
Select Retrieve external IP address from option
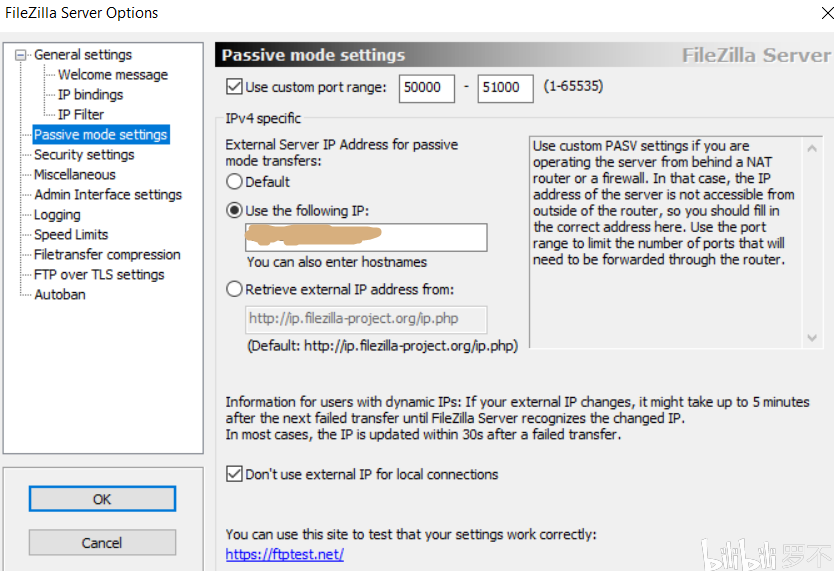pos(234,289)
